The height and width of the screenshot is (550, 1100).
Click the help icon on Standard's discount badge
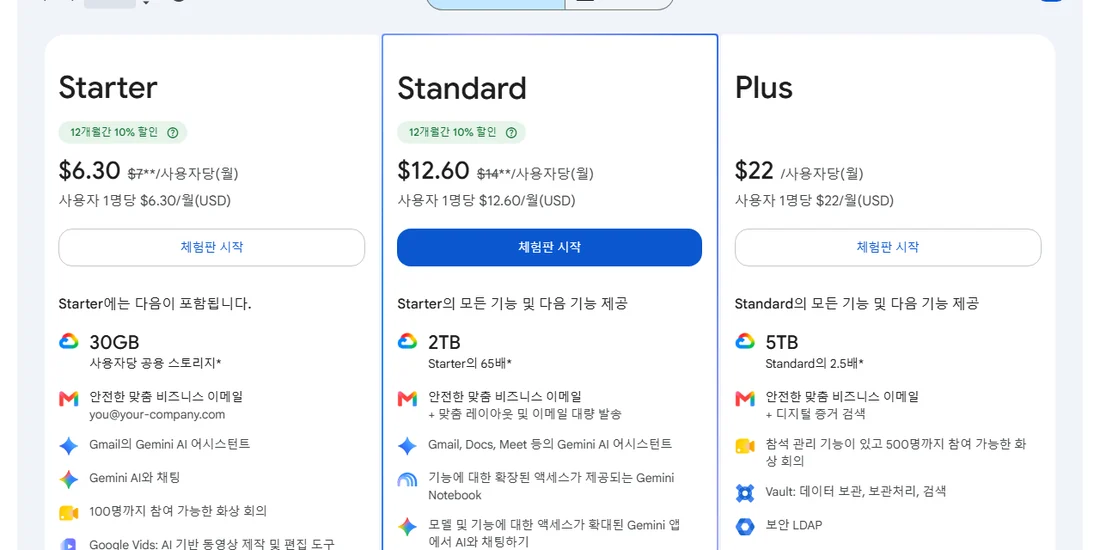511,132
